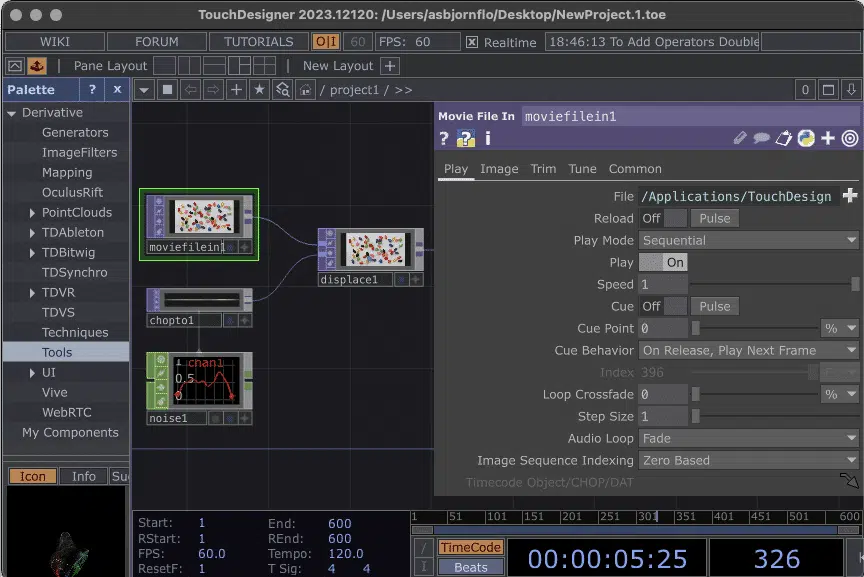Show operator info popup icon

click(x=488, y=138)
